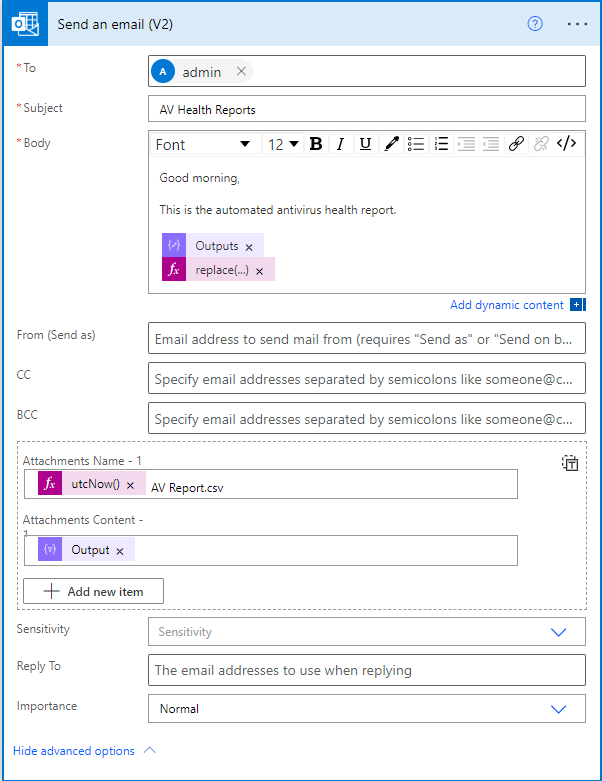Switch body editor to code view
Image resolution: width=602 pixels, height=781 pixels.
(567, 144)
